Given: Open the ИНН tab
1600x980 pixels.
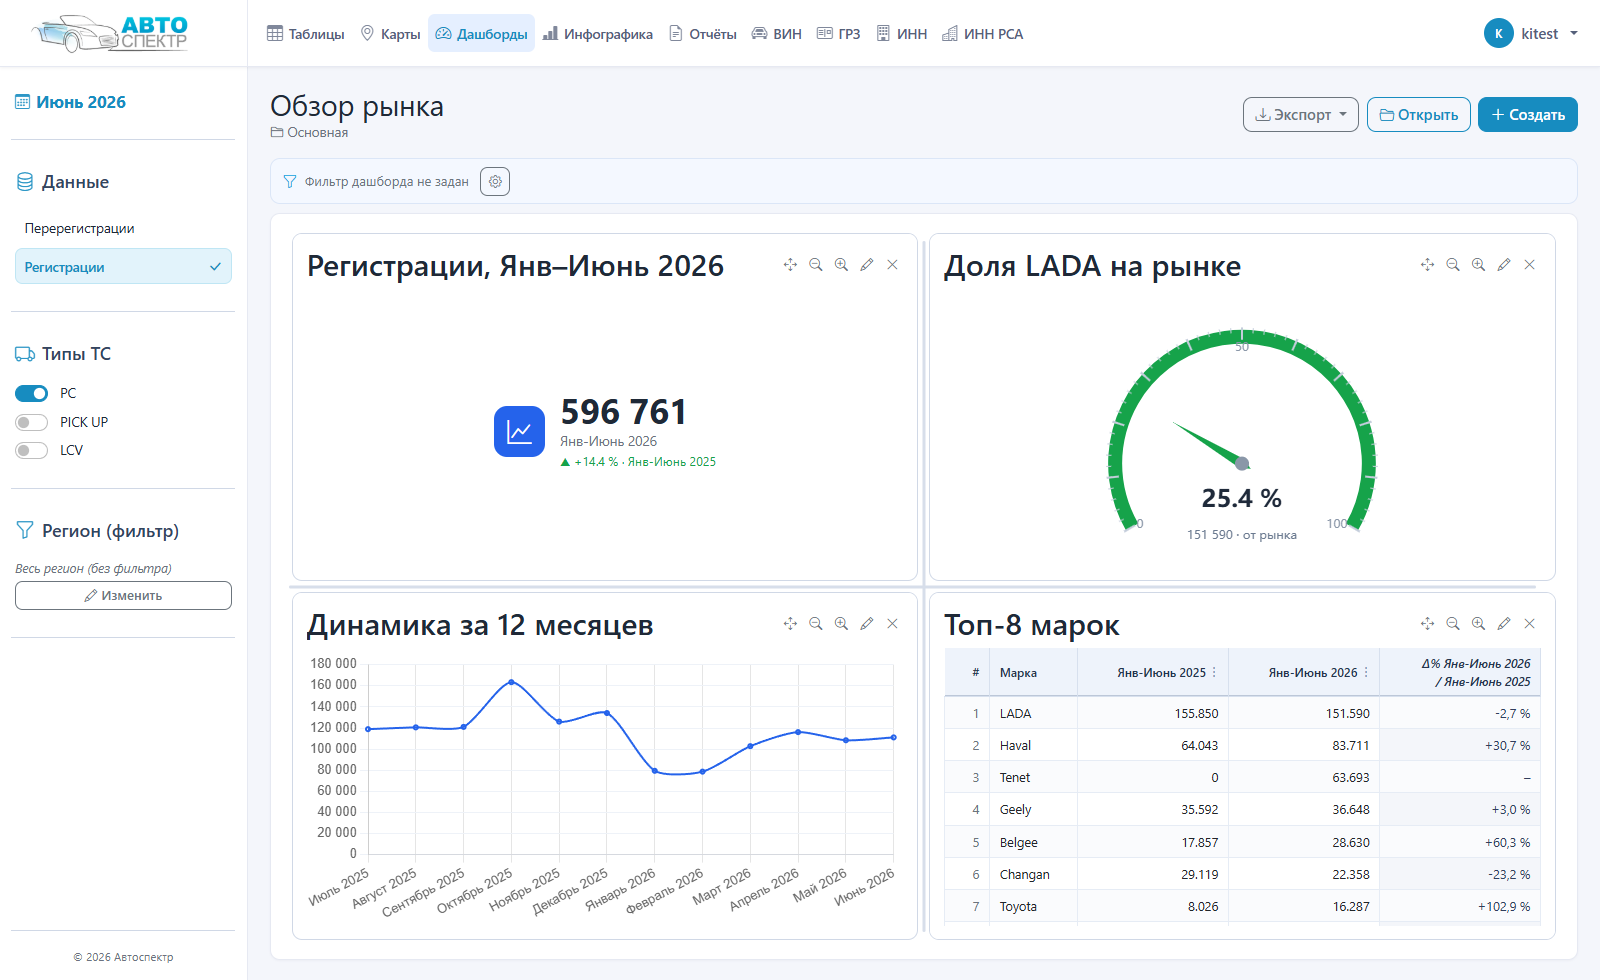Looking at the screenshot, I should (x=902, y=34).
